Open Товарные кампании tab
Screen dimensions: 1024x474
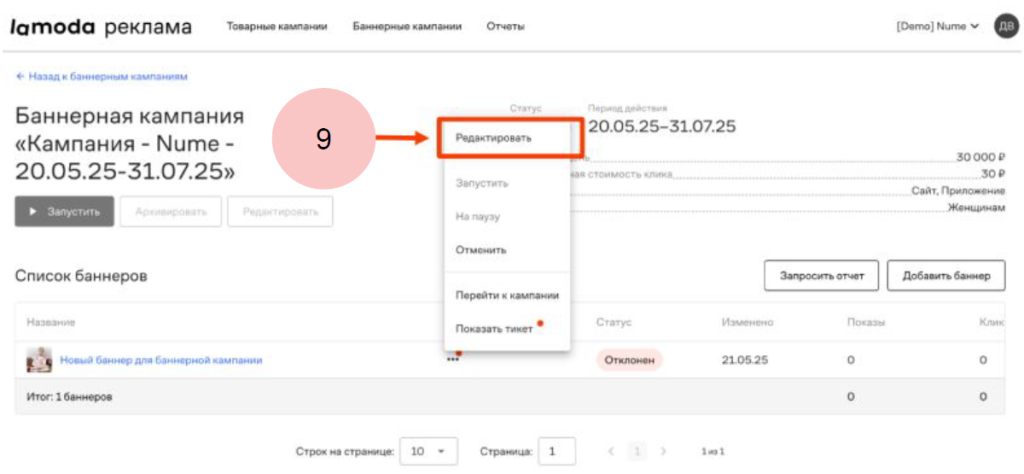pos(277,27)
